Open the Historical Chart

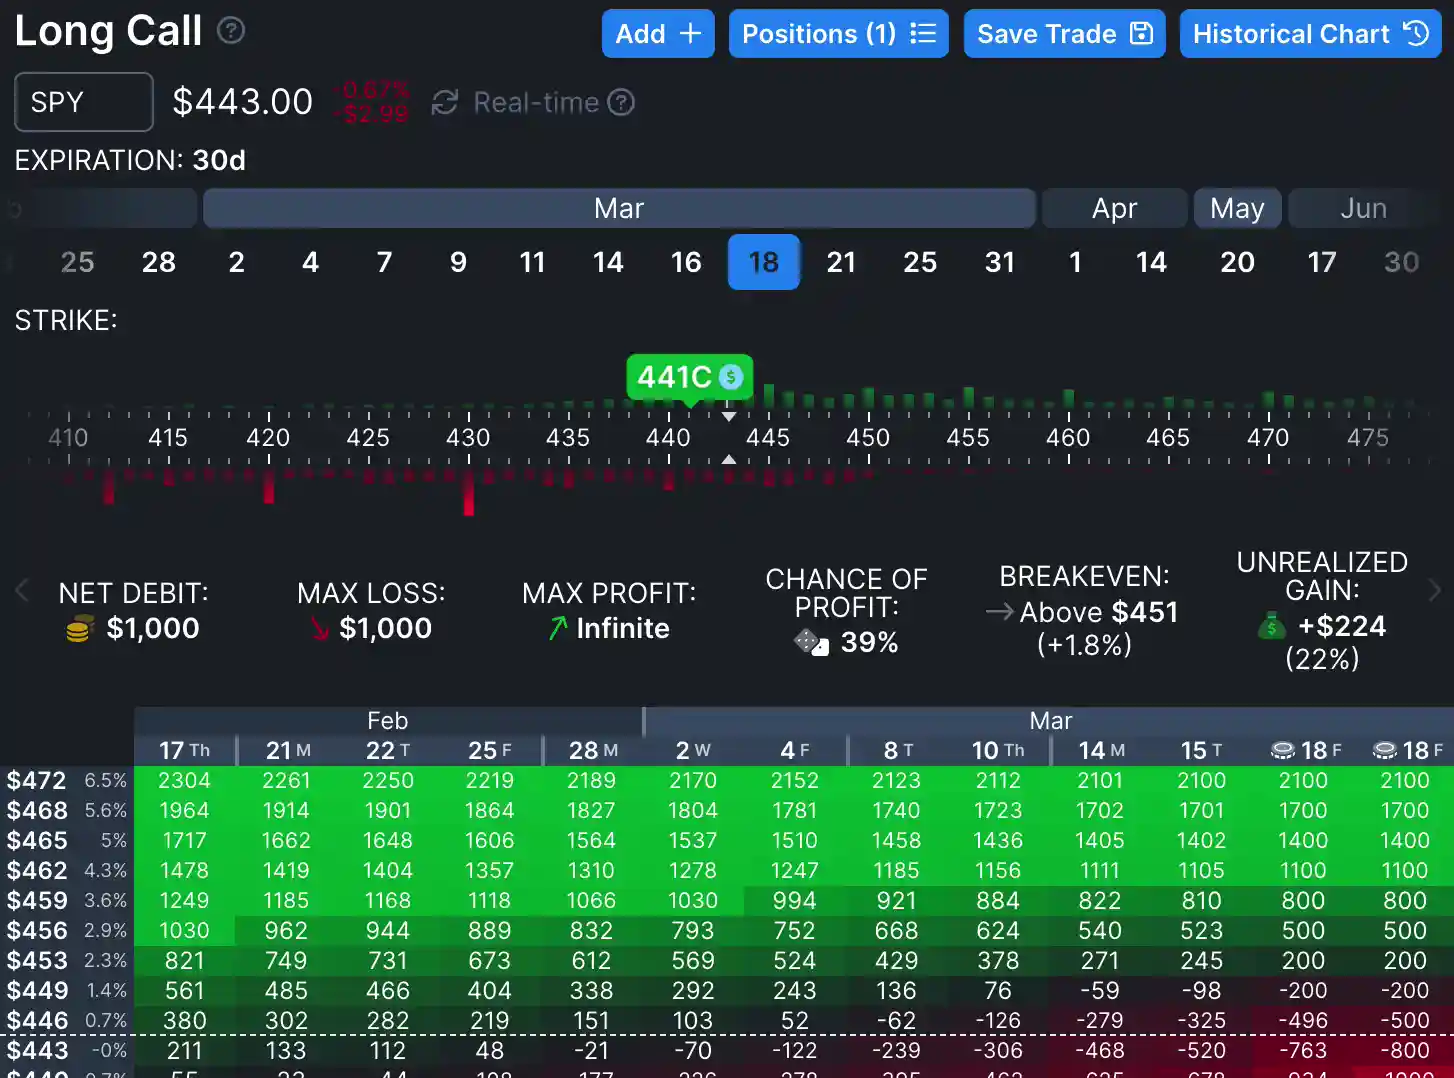(1310, 34)
